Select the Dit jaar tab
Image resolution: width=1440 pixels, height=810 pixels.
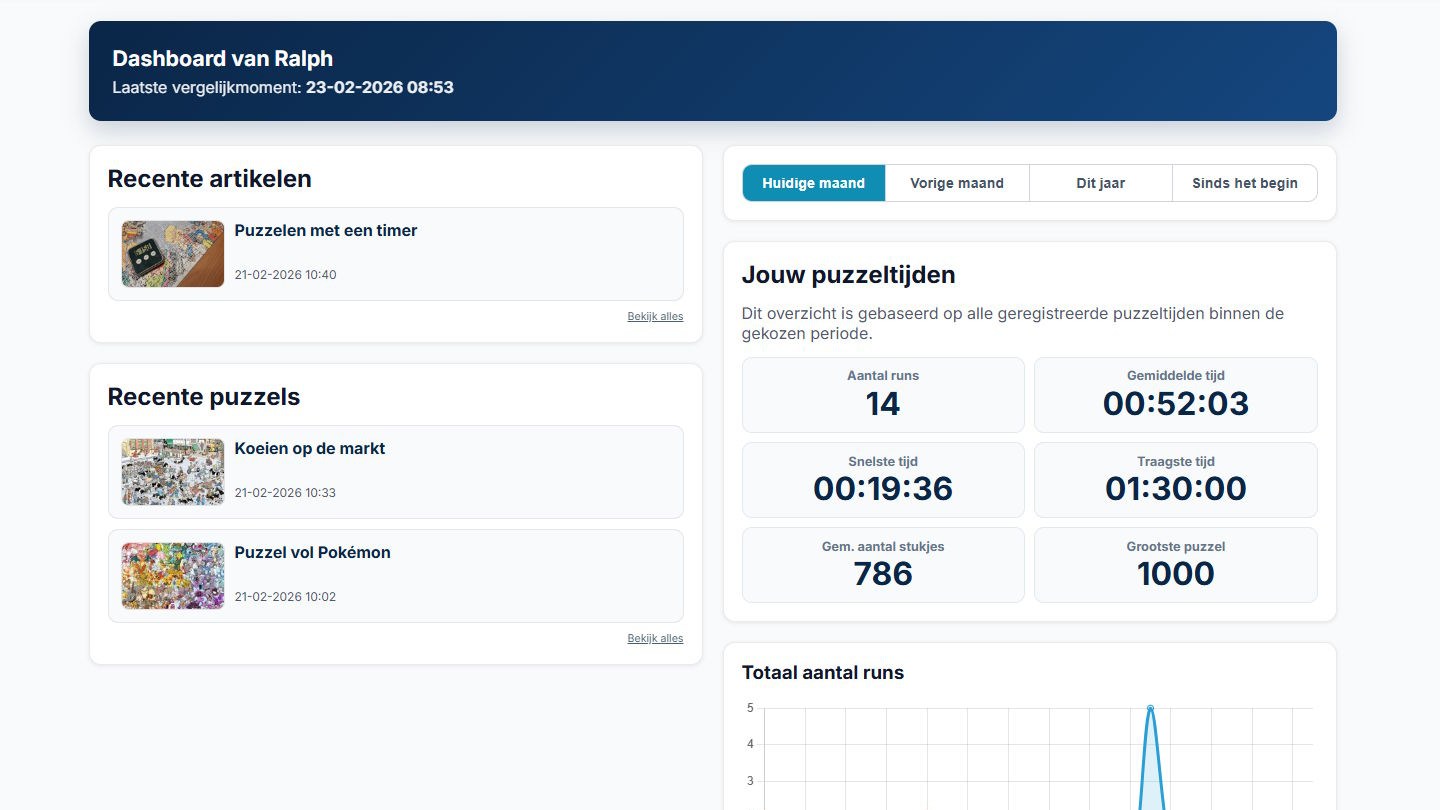[x=1100, y=183]
